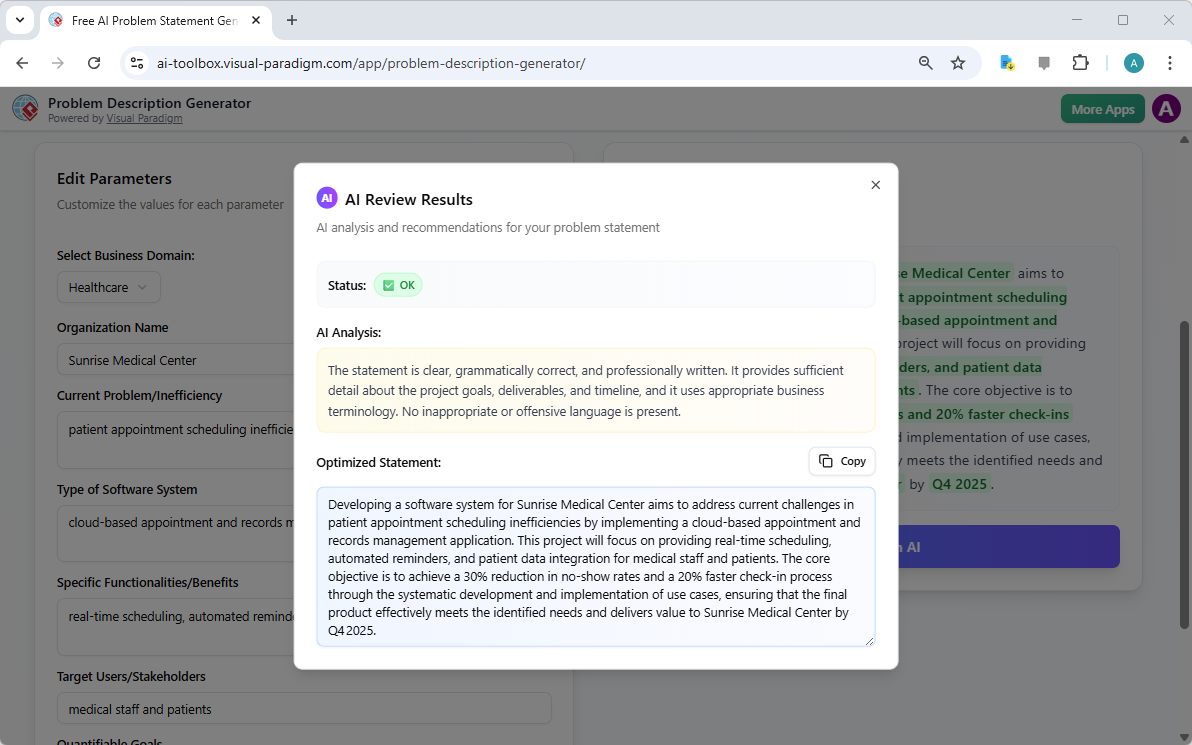Click the purple A account avatar in the header
The image size is (1192, 745).
click(1166, 108)
